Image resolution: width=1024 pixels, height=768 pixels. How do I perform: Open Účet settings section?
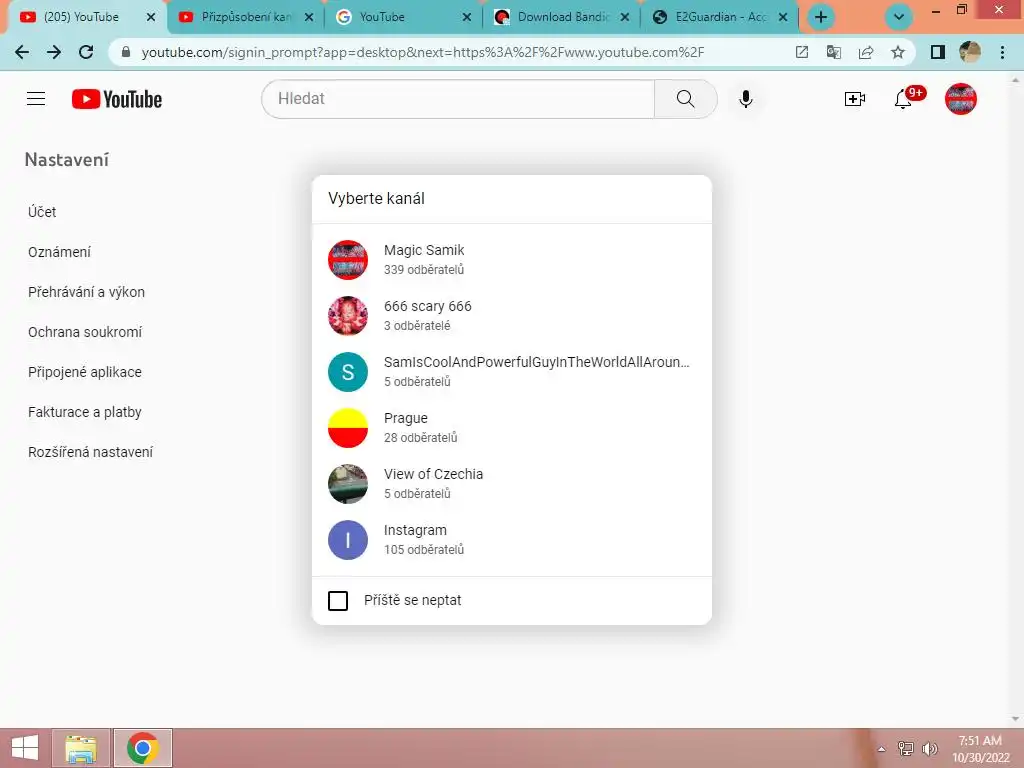(x=42, y=212)
